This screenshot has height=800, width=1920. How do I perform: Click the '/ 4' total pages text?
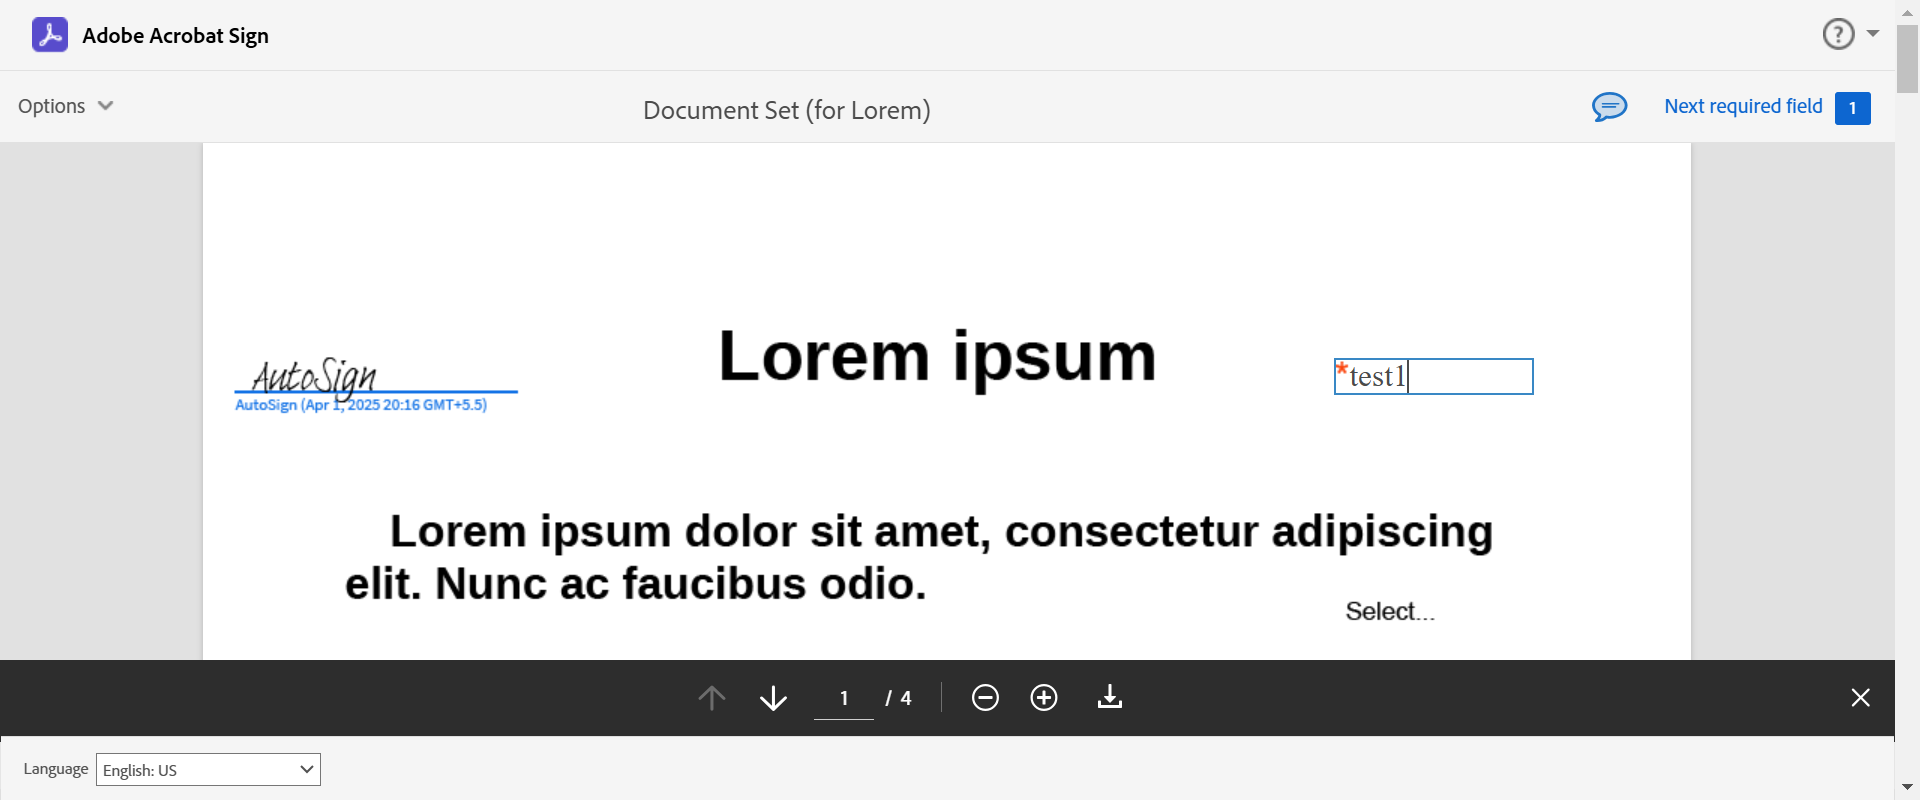(x=898, y=698)
